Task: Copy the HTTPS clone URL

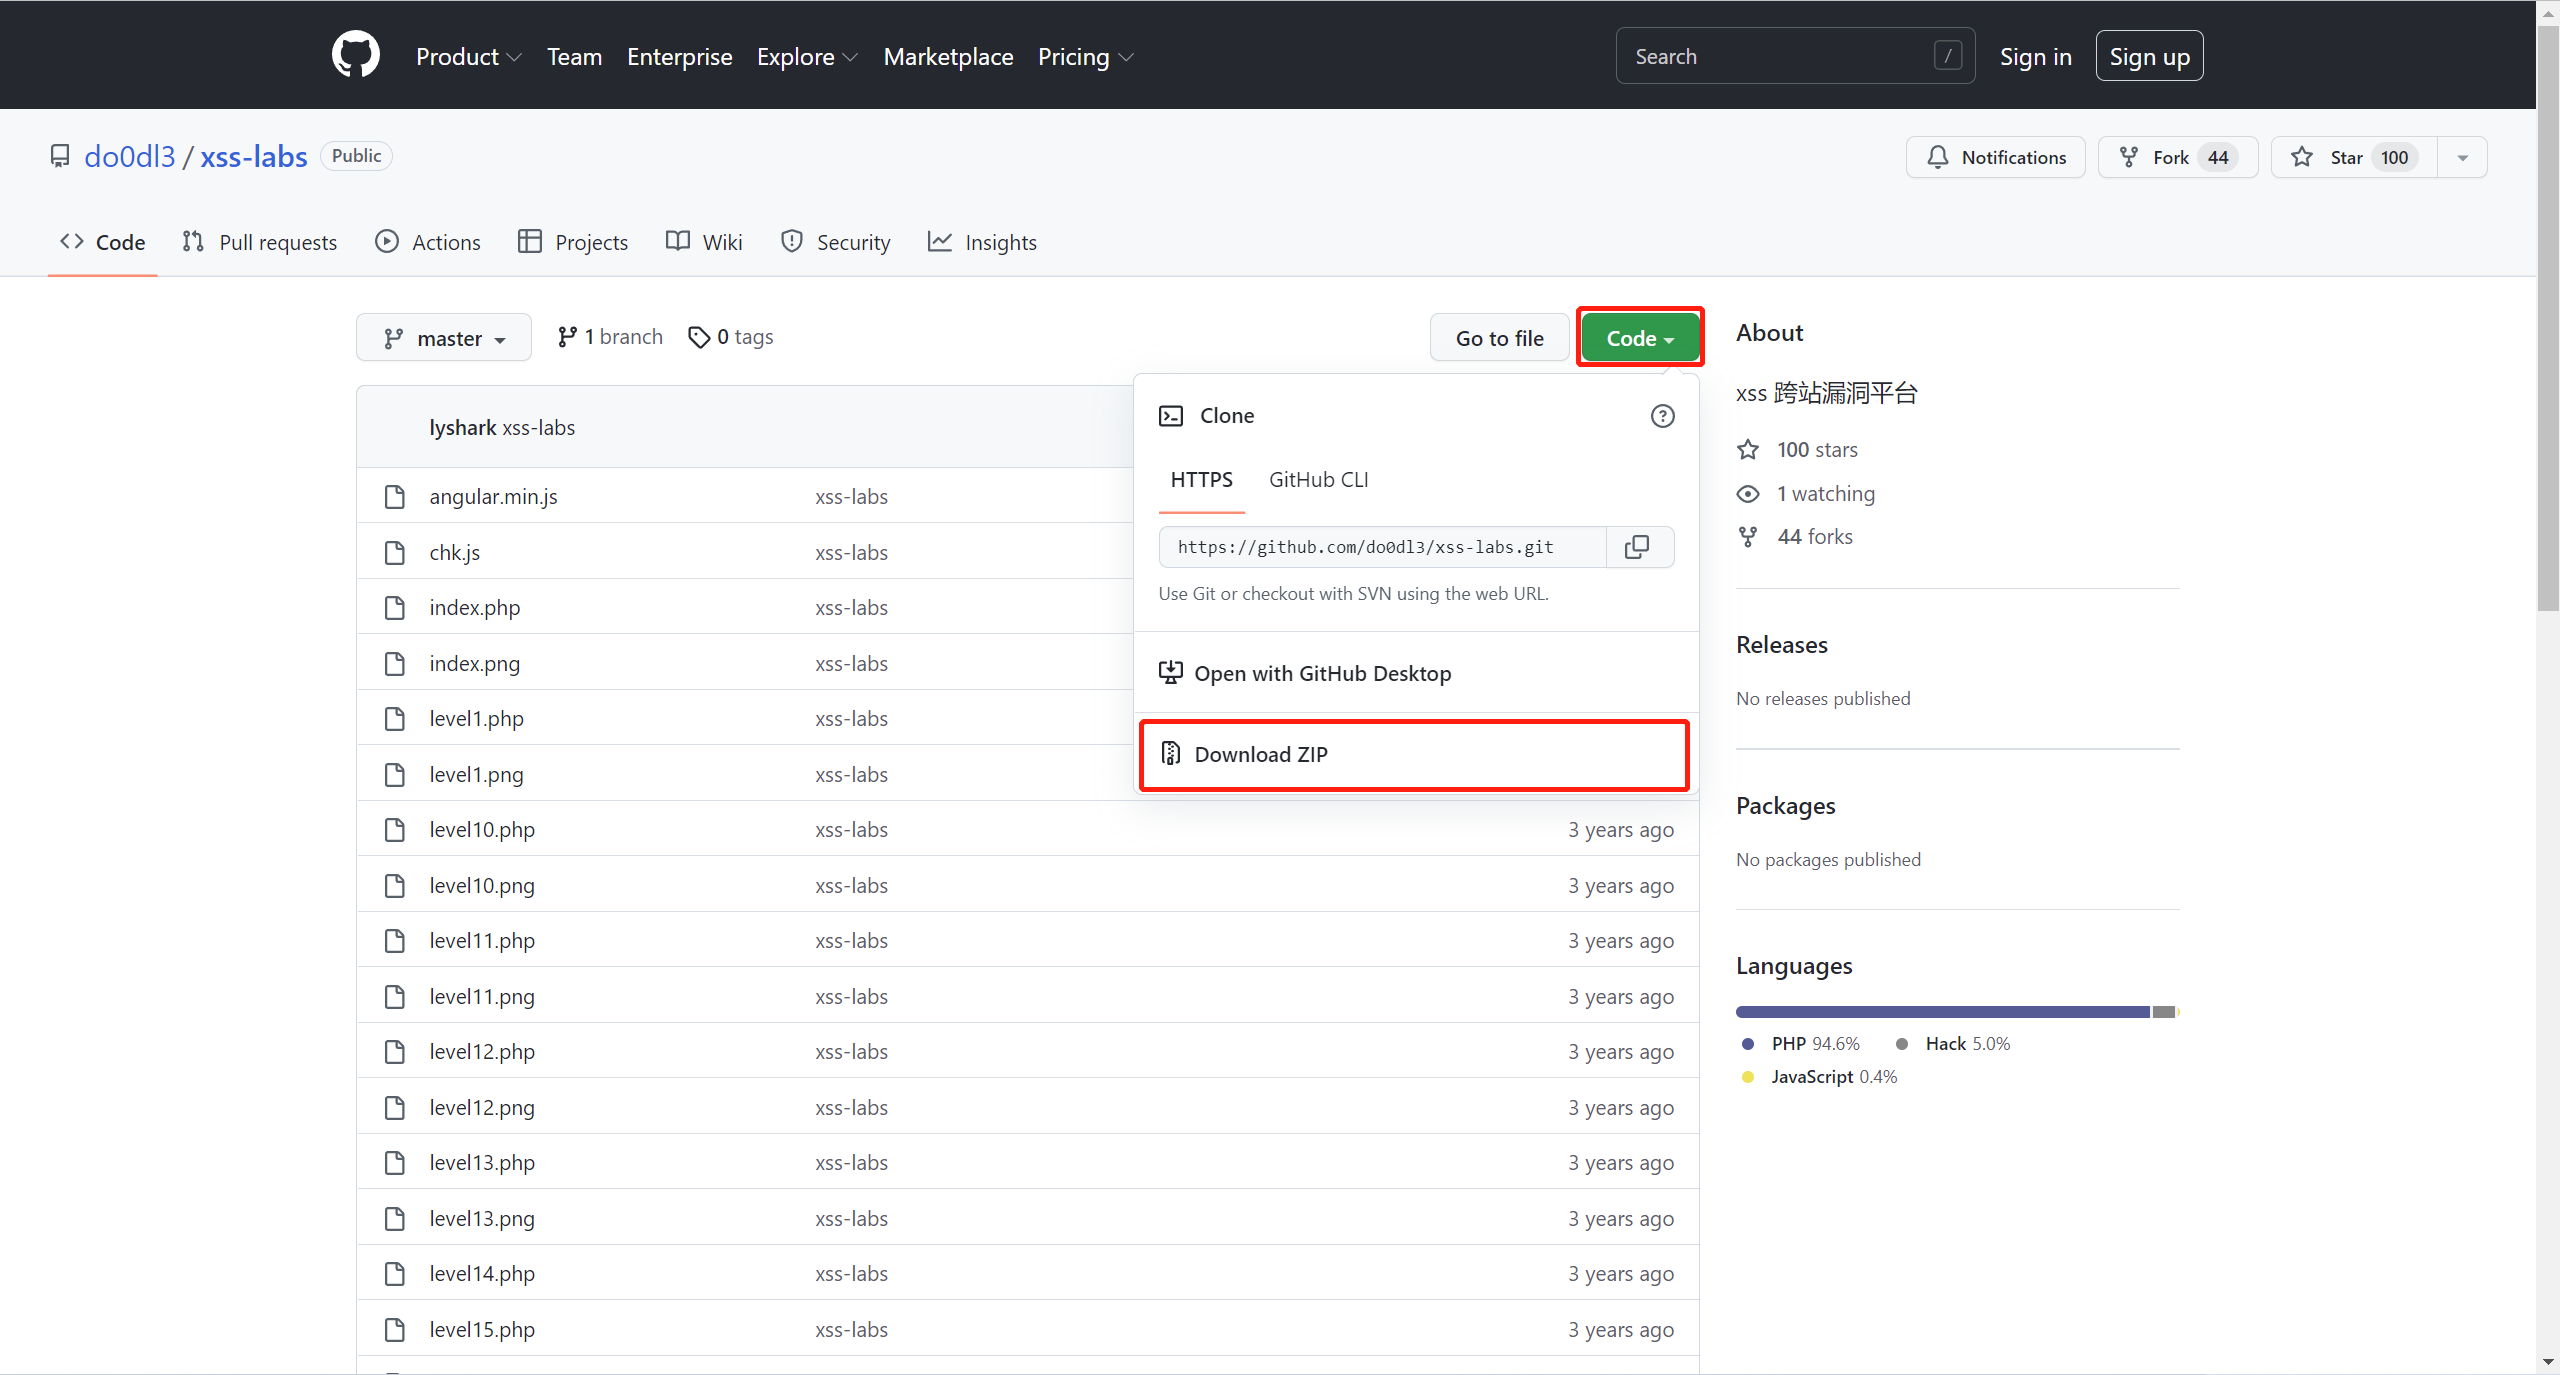Action: 1637,547
